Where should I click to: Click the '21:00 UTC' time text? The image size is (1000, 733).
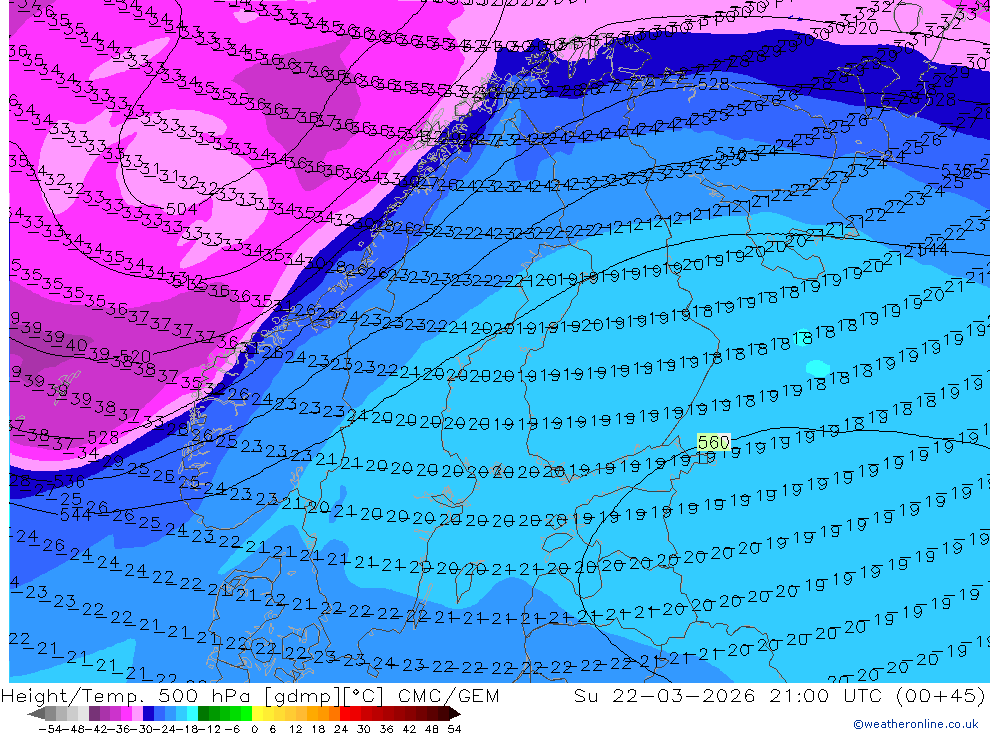click(x=825, y=696)
